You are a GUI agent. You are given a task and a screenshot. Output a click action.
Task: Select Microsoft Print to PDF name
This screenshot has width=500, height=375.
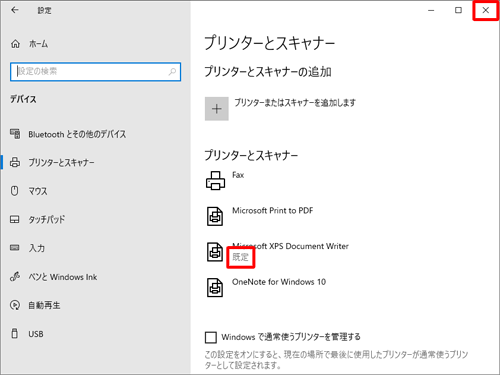(x=273, y=211)
